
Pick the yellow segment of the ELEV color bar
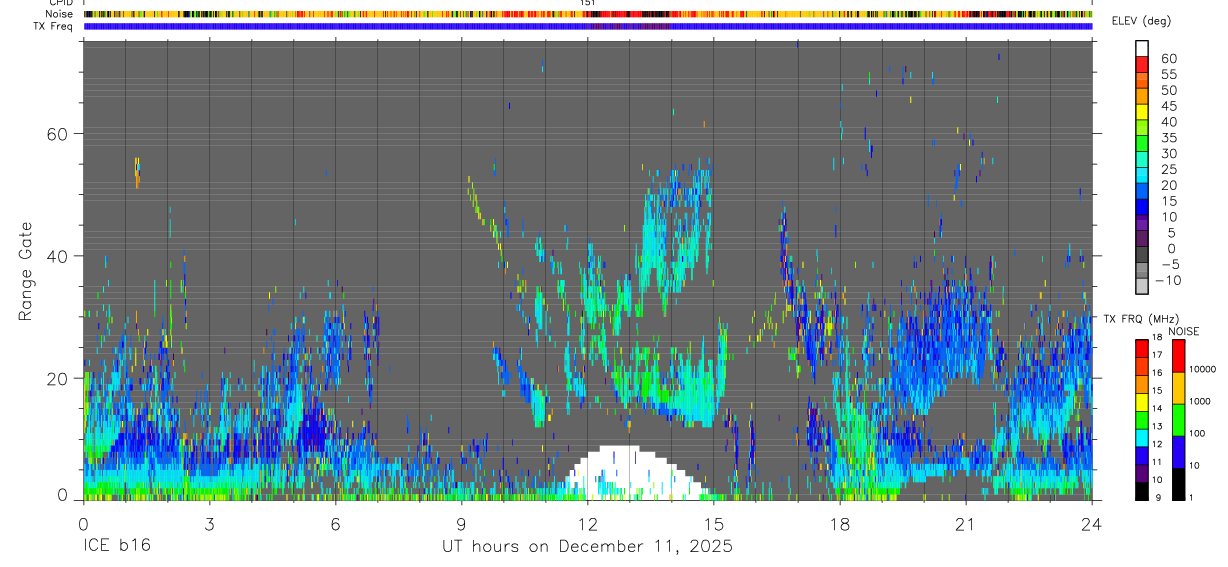tap(1142, 112)
